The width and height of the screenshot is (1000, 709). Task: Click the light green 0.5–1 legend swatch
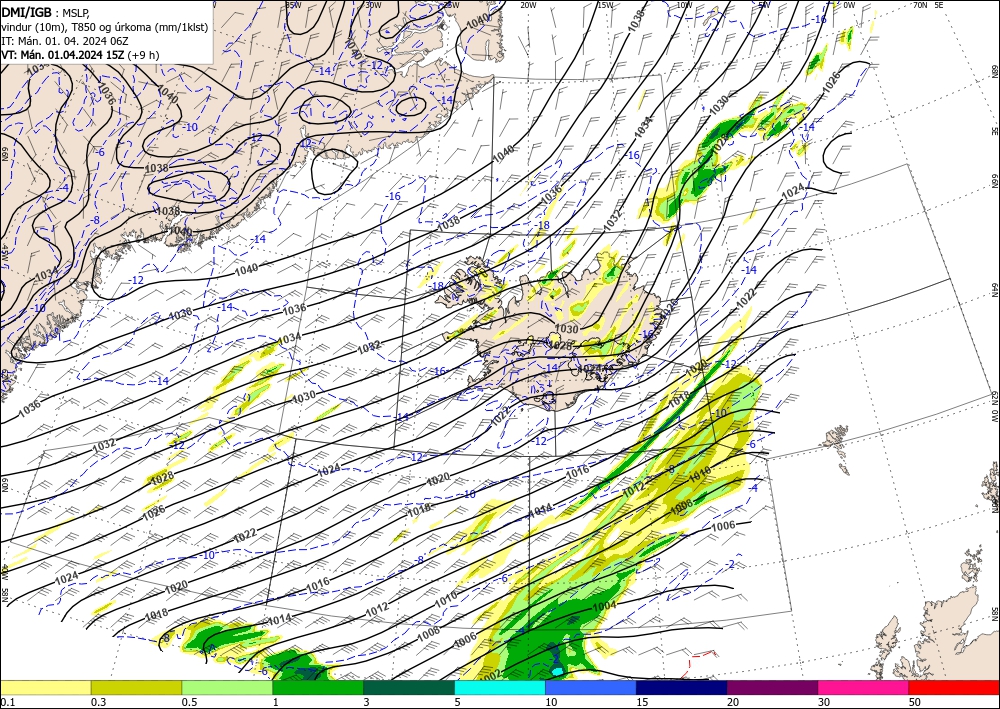227,687
